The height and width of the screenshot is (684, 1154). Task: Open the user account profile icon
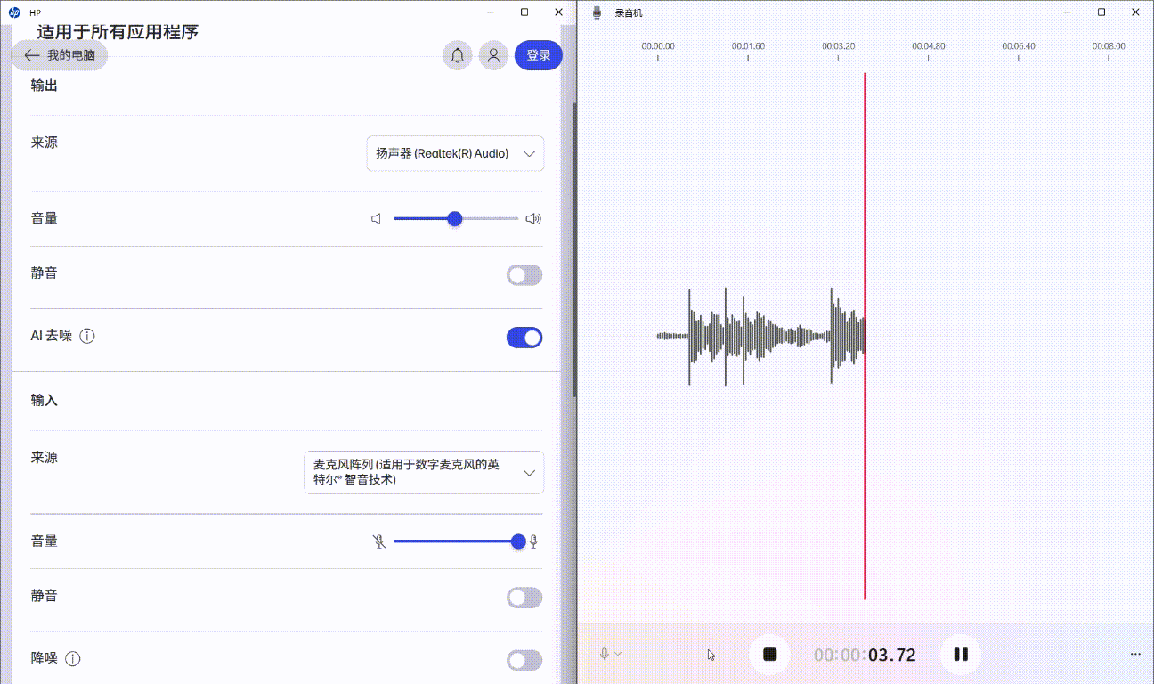(493, 56)
